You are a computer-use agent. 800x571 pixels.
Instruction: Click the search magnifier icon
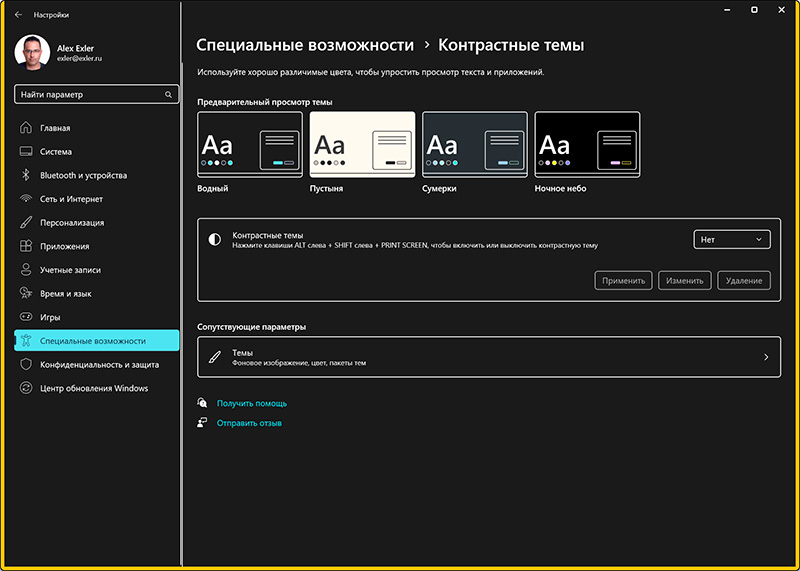pos(169,94)
